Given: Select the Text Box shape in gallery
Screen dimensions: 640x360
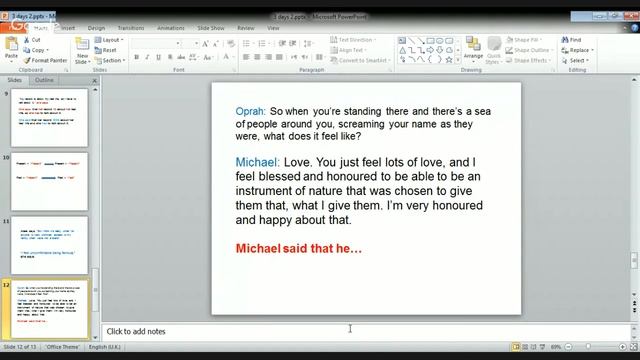Looking at the screenshot, I should [x=402, y=40].
